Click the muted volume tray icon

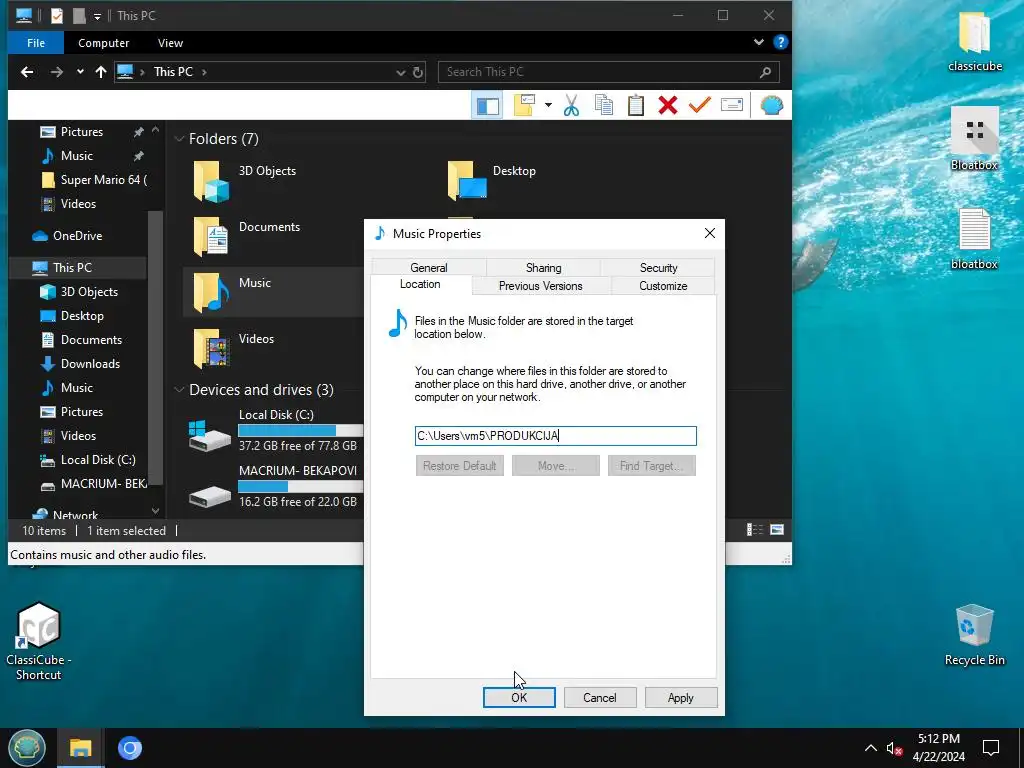tap(894, 748)
